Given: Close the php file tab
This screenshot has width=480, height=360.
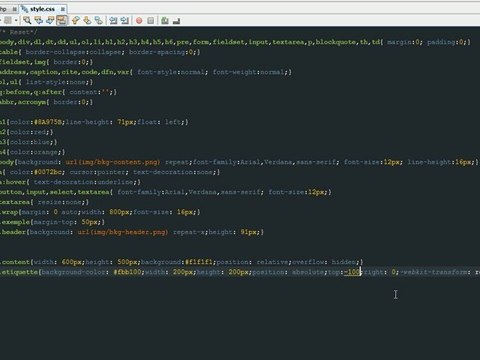Looking at the screenshot, I should pyautogui.click(x=15, y=9).
